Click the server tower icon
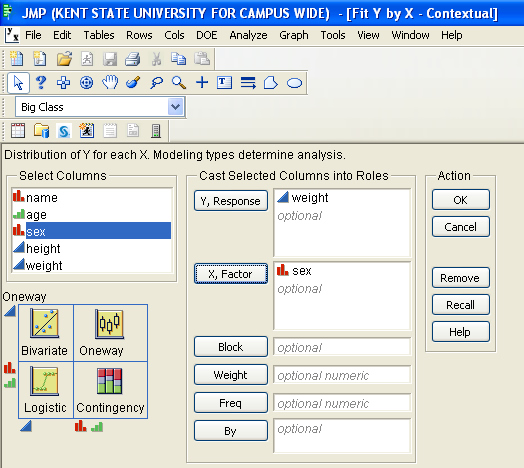Screen dimensions: 524x468 (x=156, y=131)
